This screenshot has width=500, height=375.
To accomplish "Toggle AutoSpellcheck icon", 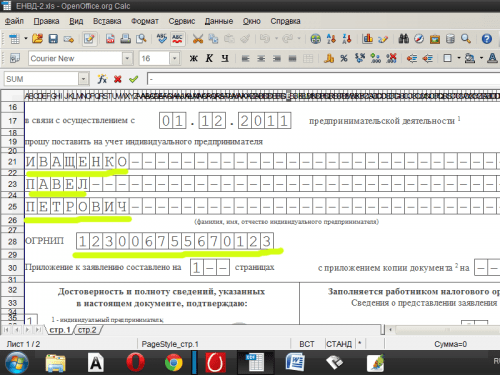I will pyautogui.click(x=177, y=39).
